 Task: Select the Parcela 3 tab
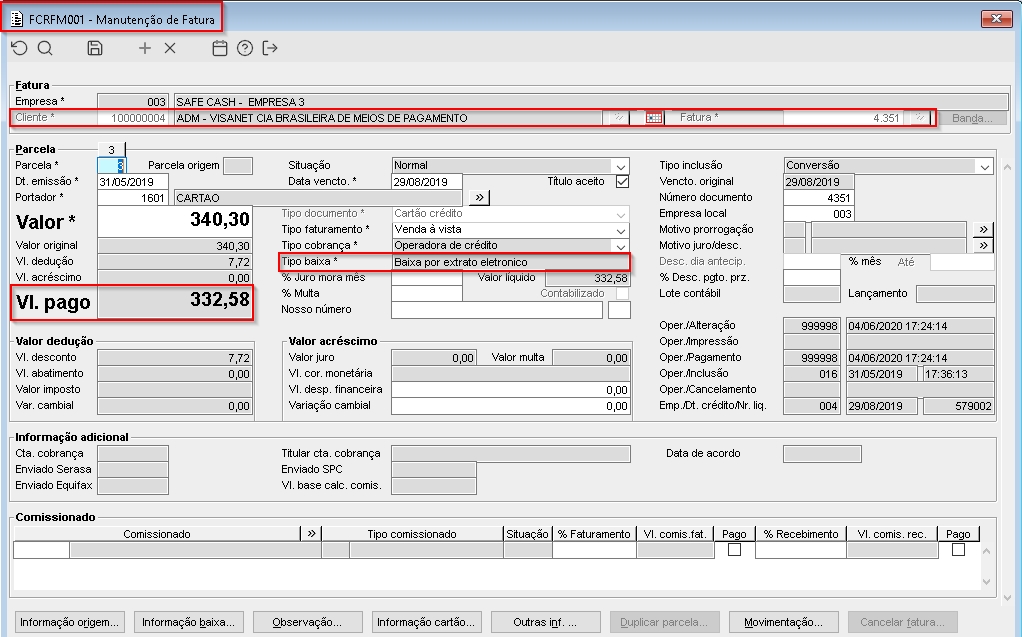pos(111,149)
